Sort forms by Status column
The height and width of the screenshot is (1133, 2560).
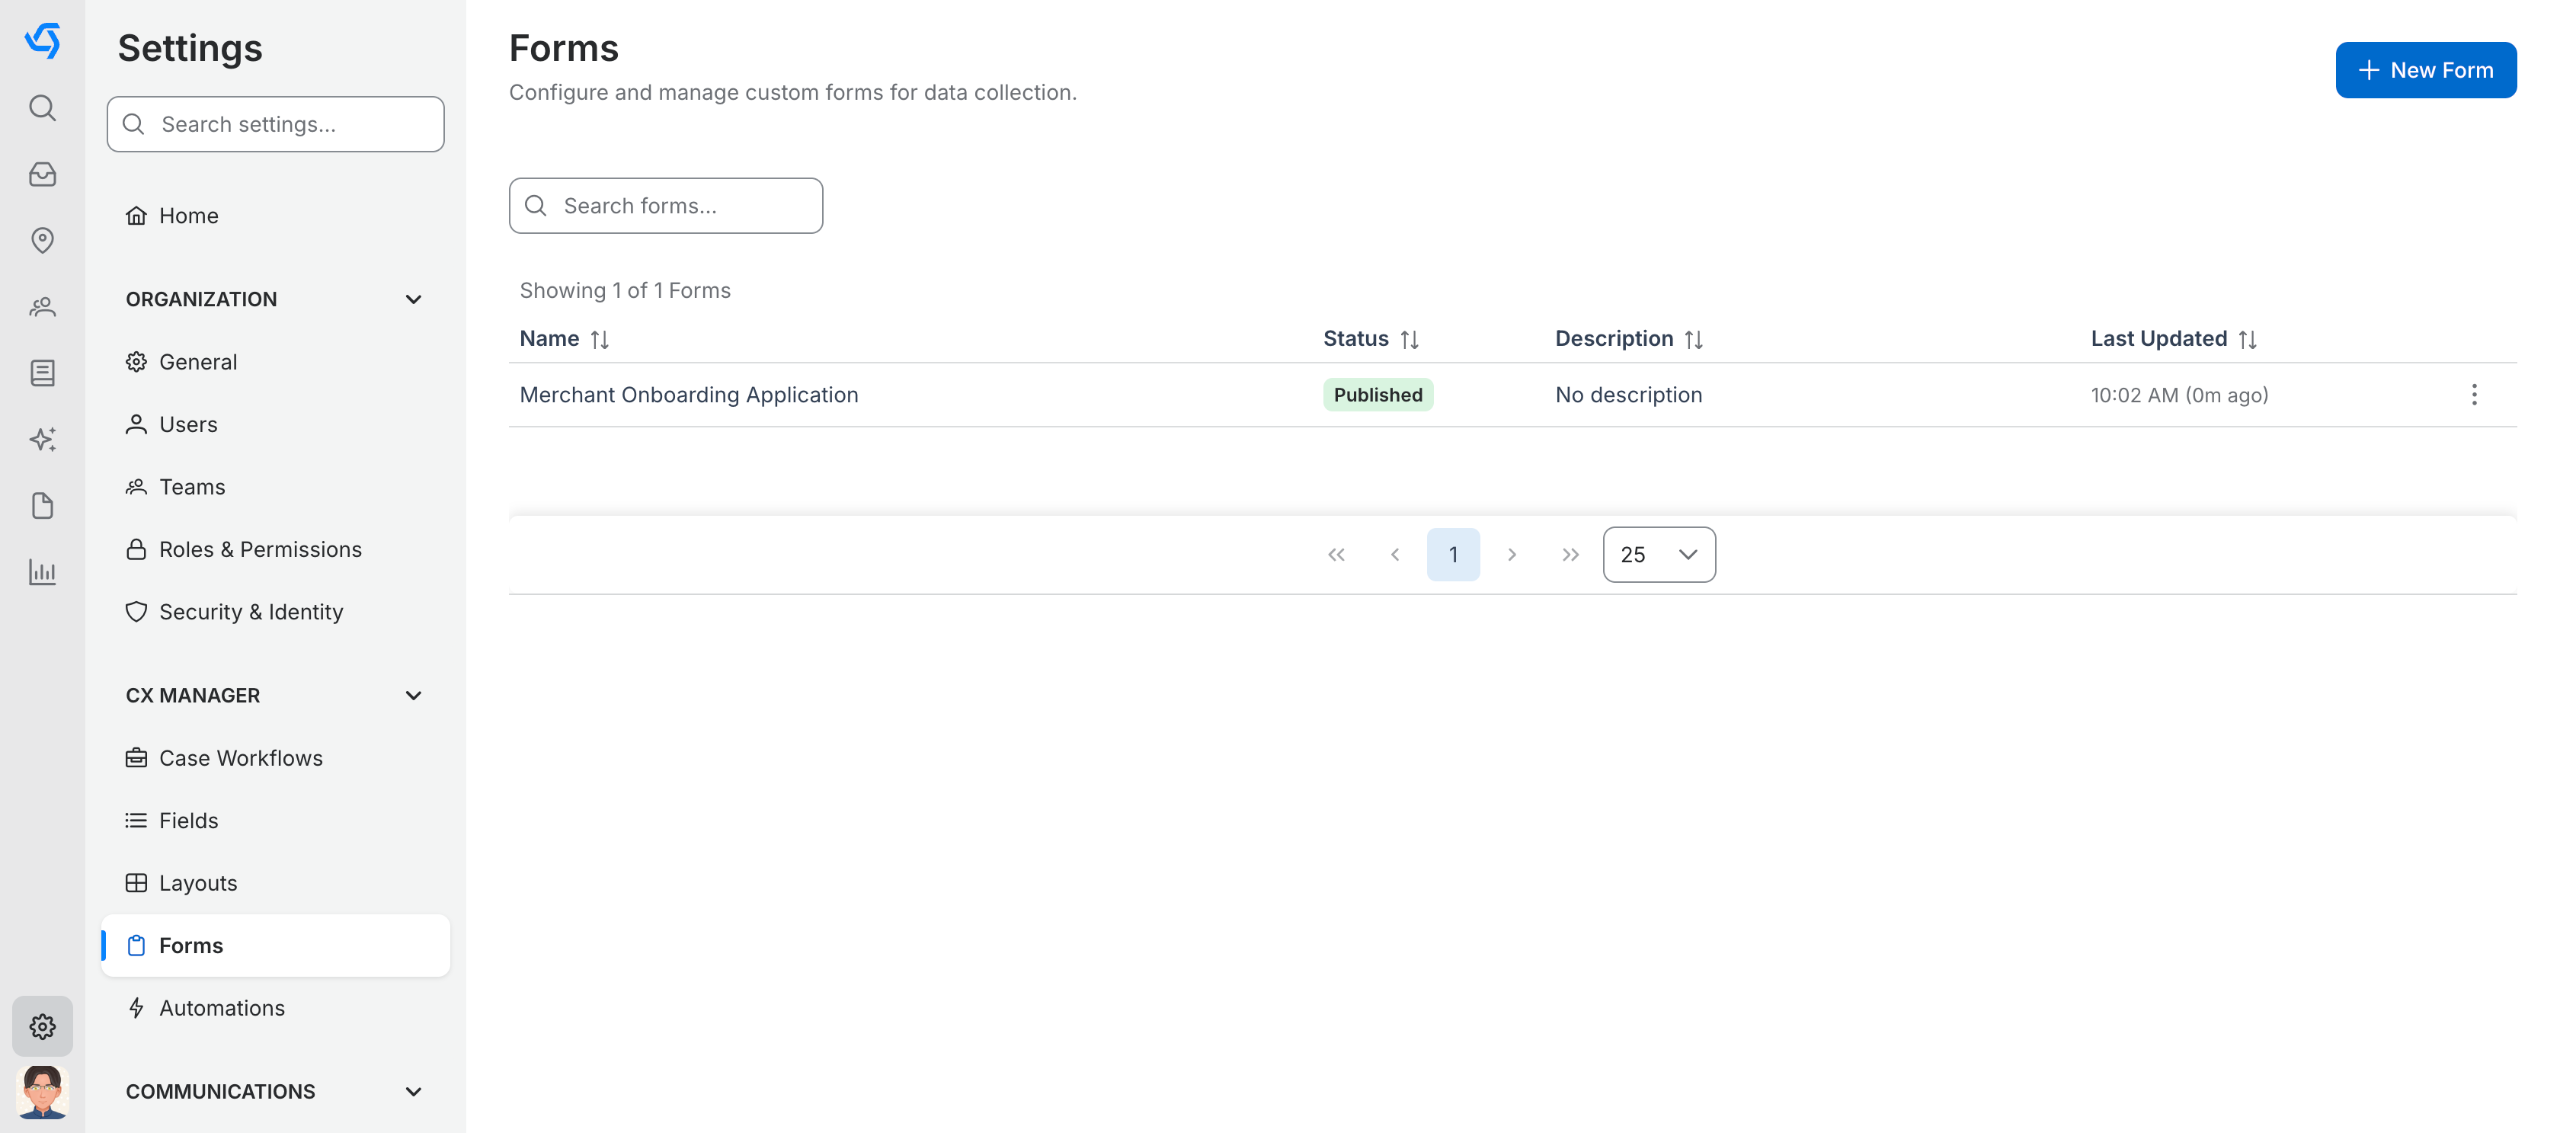click(x=1408, y=339)
